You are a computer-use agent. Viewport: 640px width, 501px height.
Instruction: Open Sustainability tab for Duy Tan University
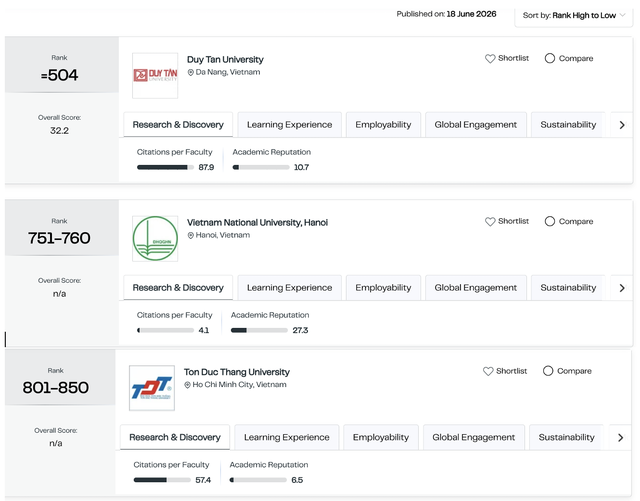pyautogui.click(x=568, y=125)
